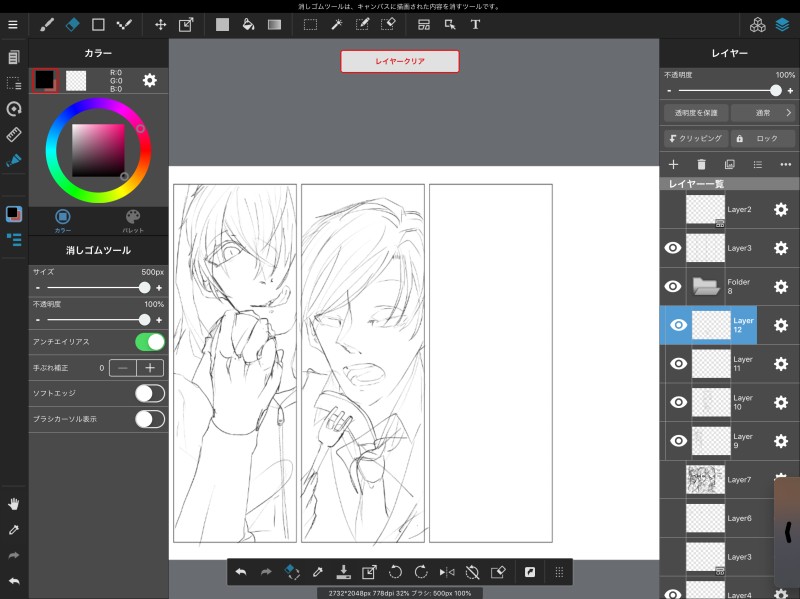
Task: Select the black foreground color swatch
Action: [45, 80]
